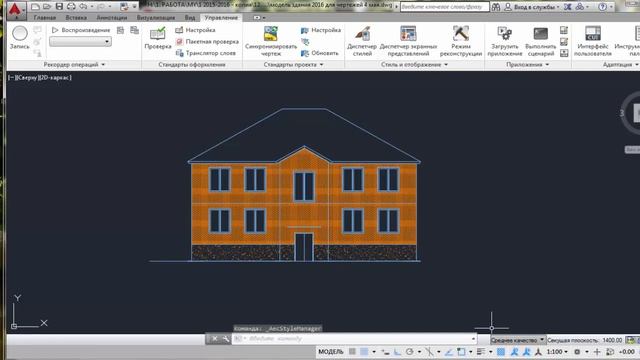Click the Проверка standards check icon
The height and width of the screenshot is (360, 640).
[x=158, y=34]
